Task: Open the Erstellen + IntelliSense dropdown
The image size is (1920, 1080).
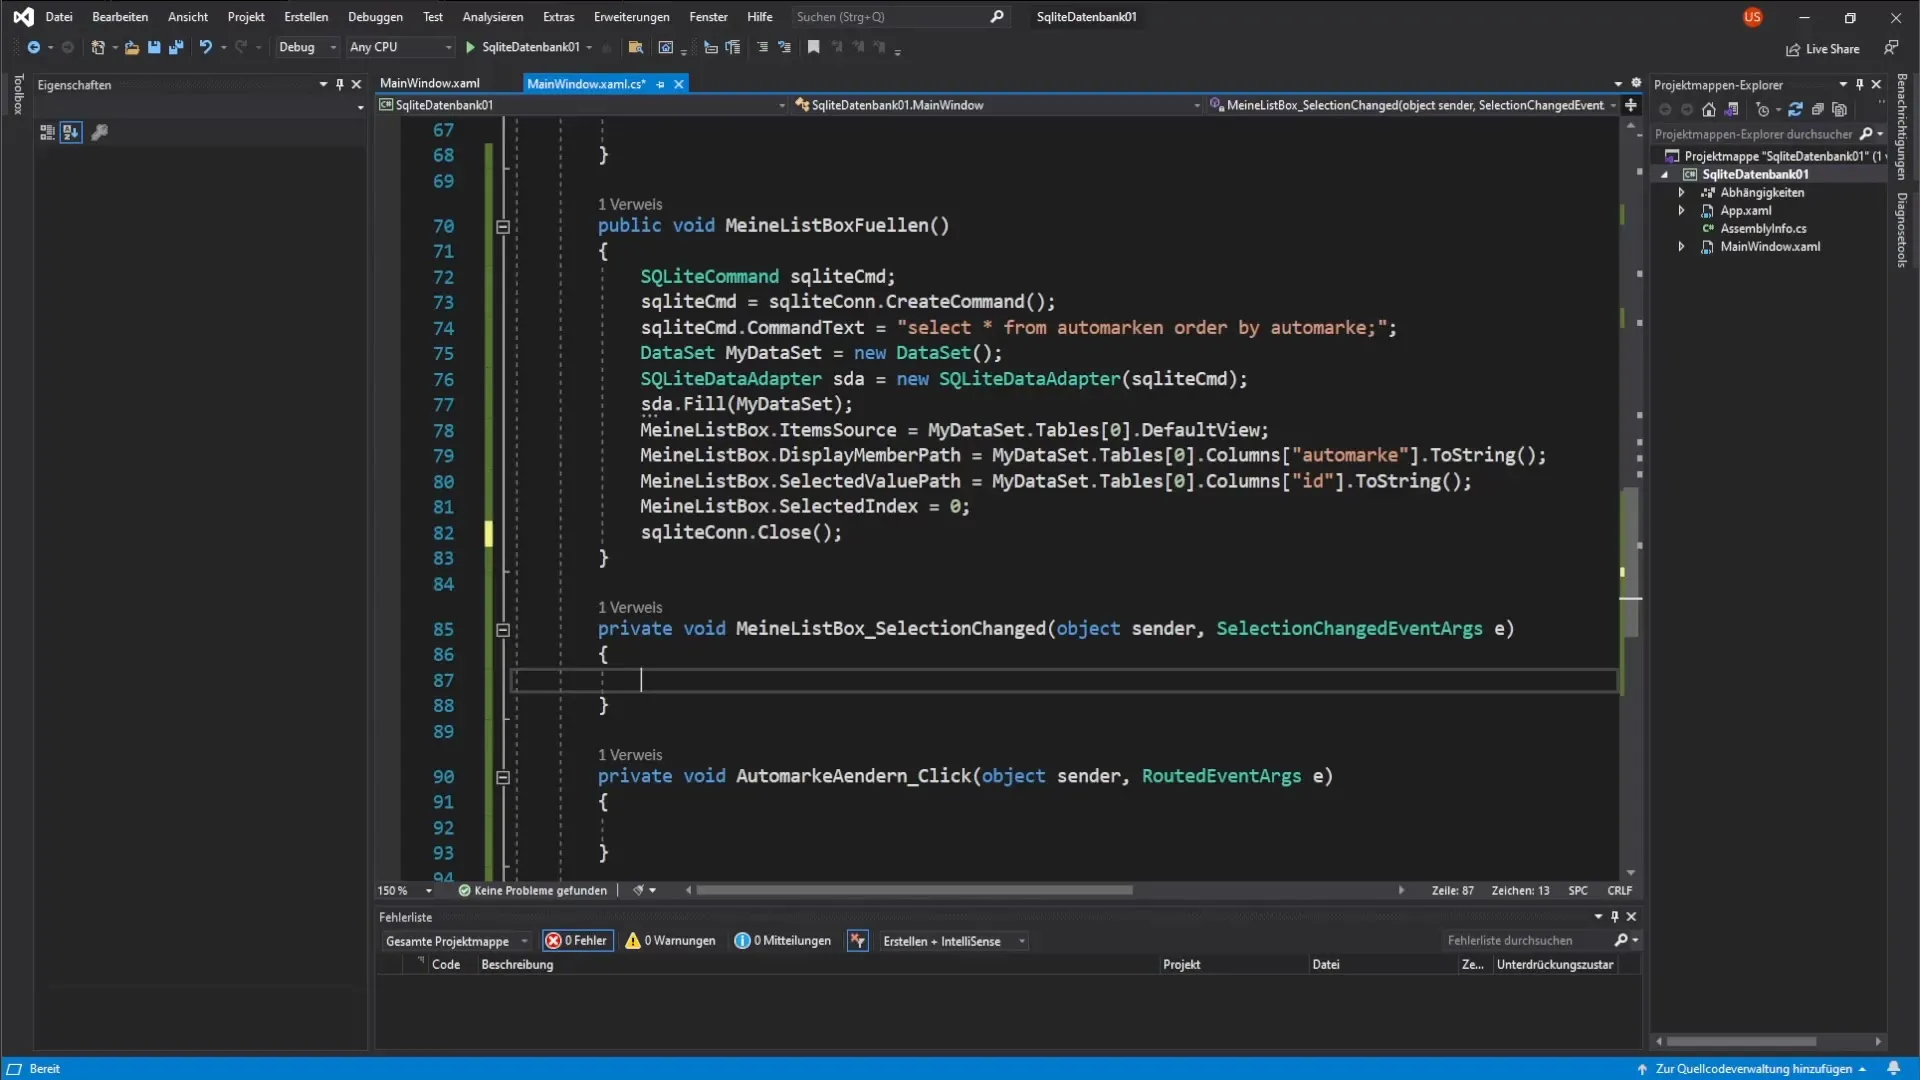Action: point(953,941)
